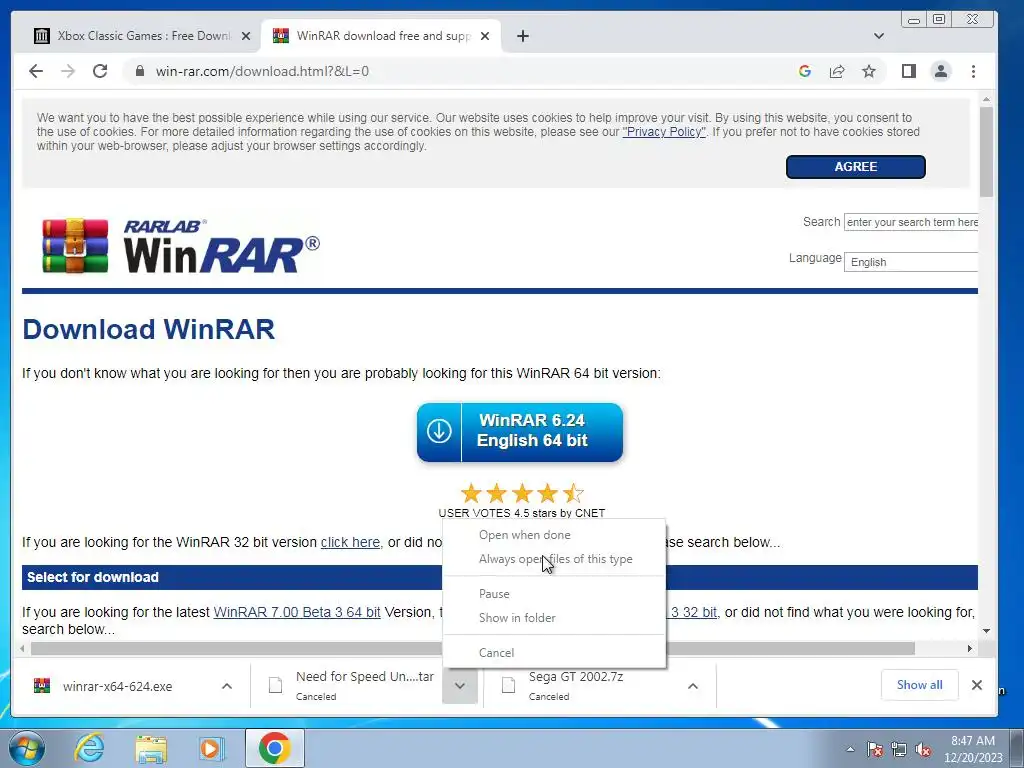Open the Chrome three-dot menu

pyautogui.click(x=973, y=71)
